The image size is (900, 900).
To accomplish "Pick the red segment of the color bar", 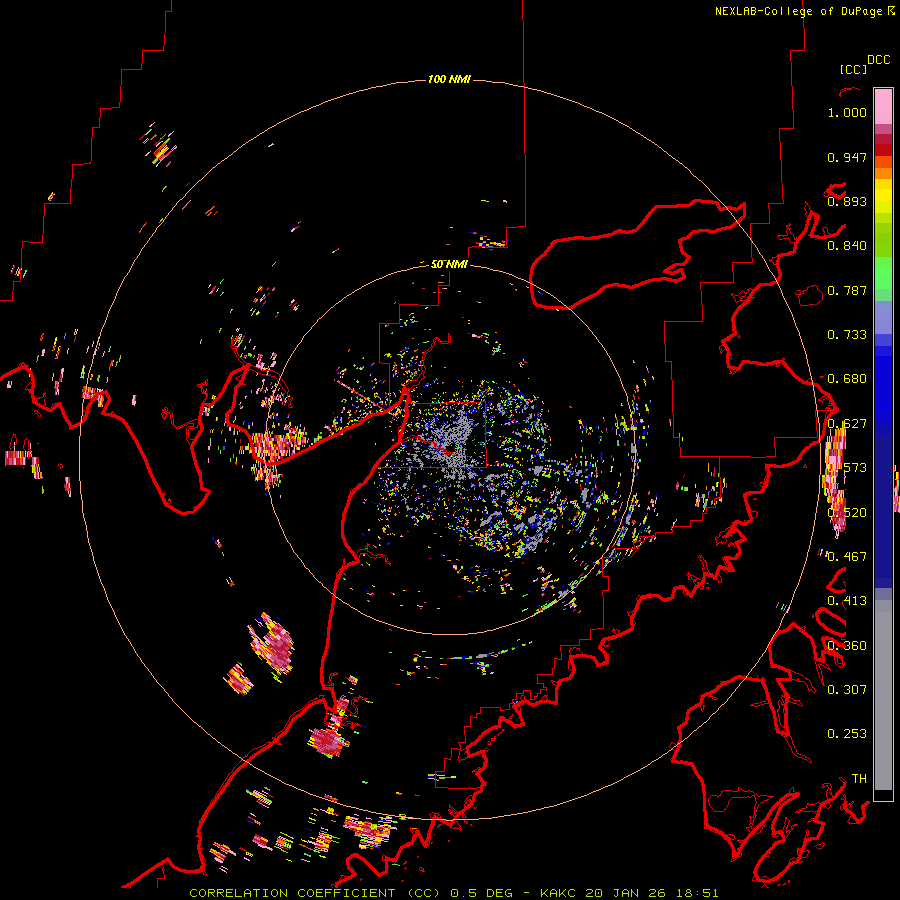I will point(883,150).
